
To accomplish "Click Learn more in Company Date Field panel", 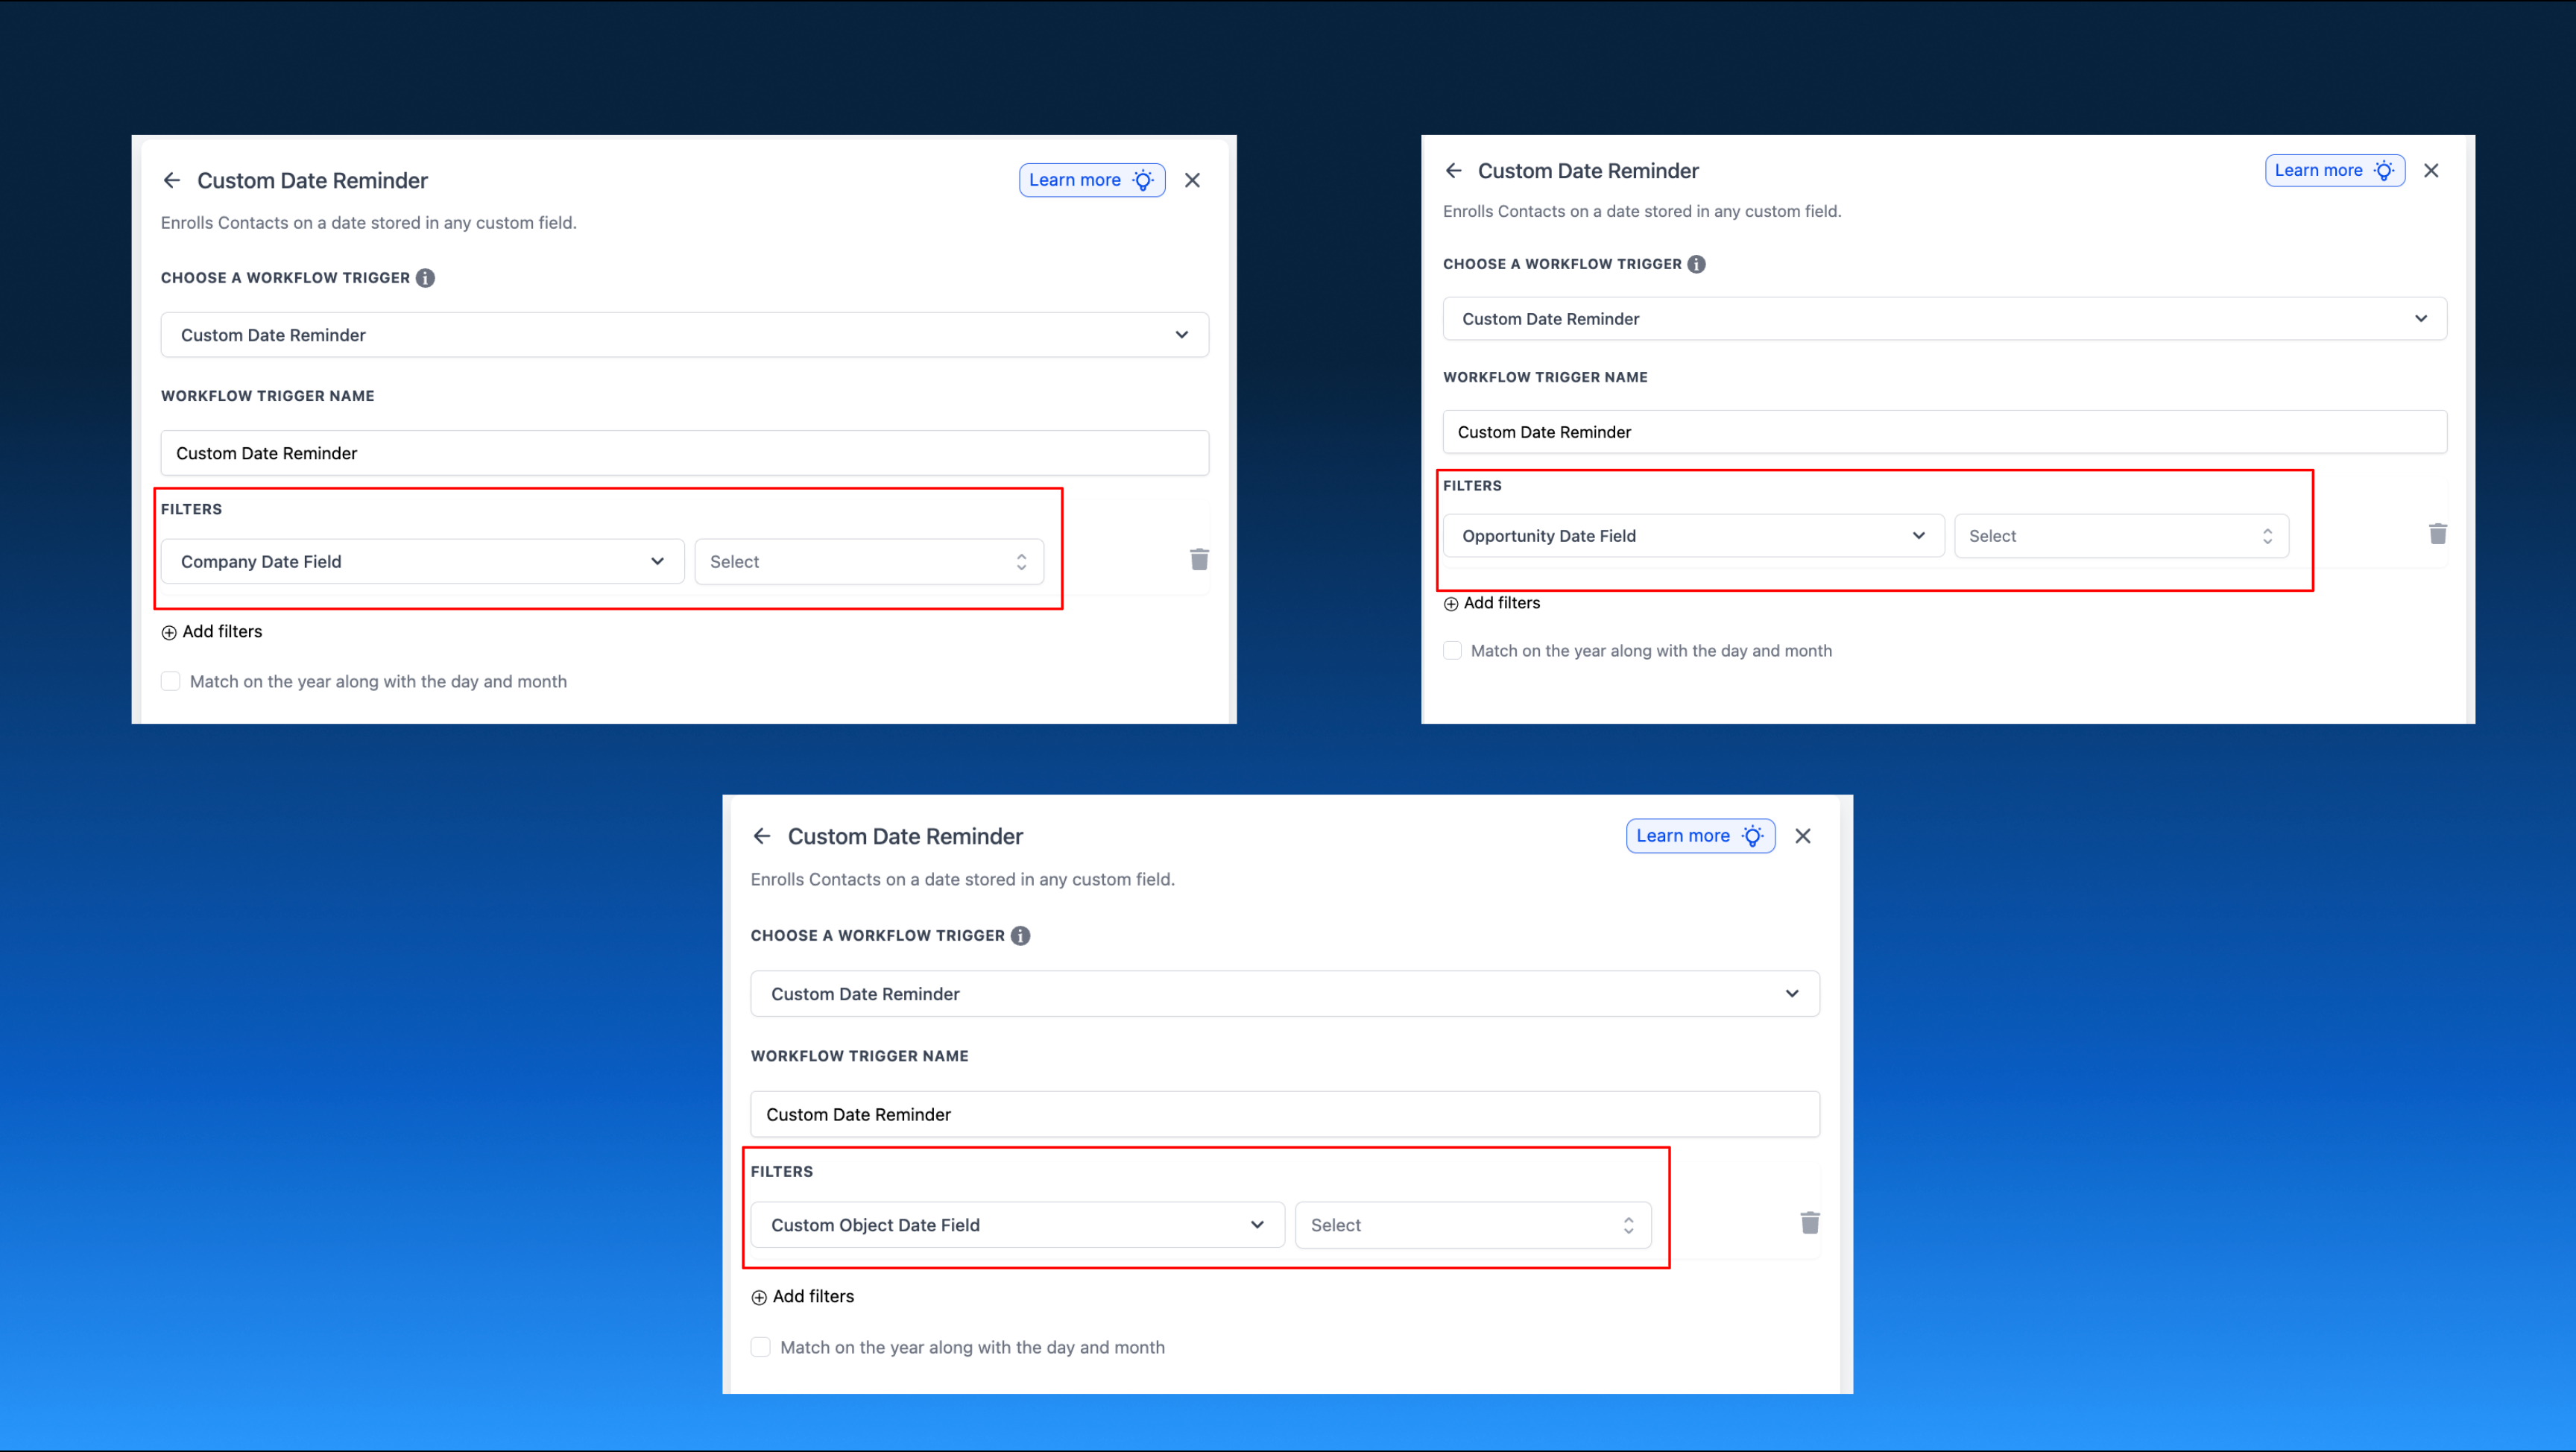I will point(1091,180).
